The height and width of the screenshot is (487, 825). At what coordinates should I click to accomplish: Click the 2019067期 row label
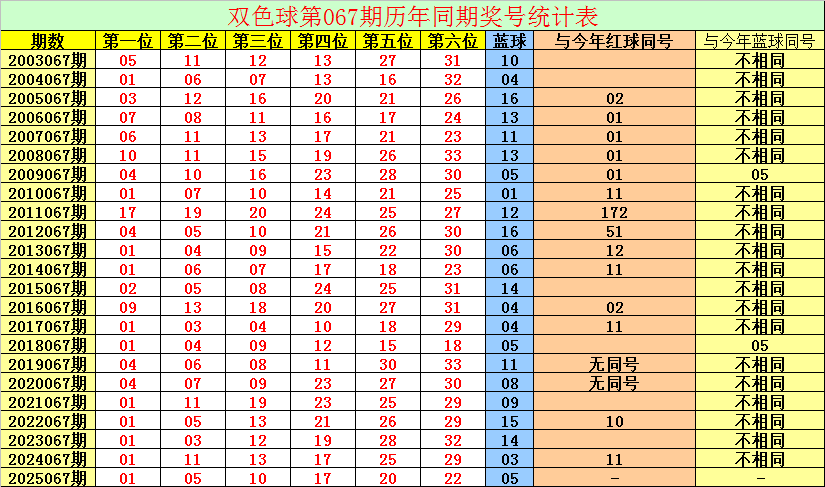[47, 364]
